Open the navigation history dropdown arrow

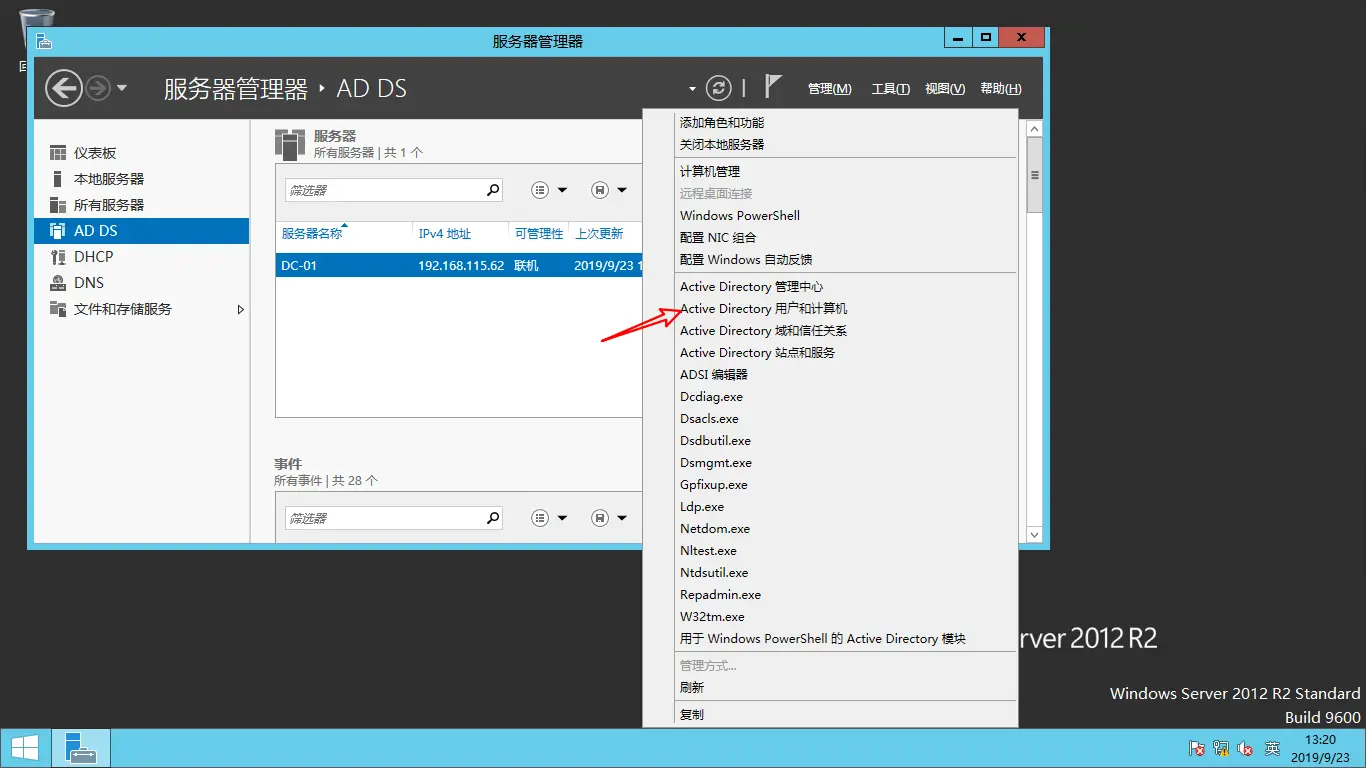[x=122, y=88]
